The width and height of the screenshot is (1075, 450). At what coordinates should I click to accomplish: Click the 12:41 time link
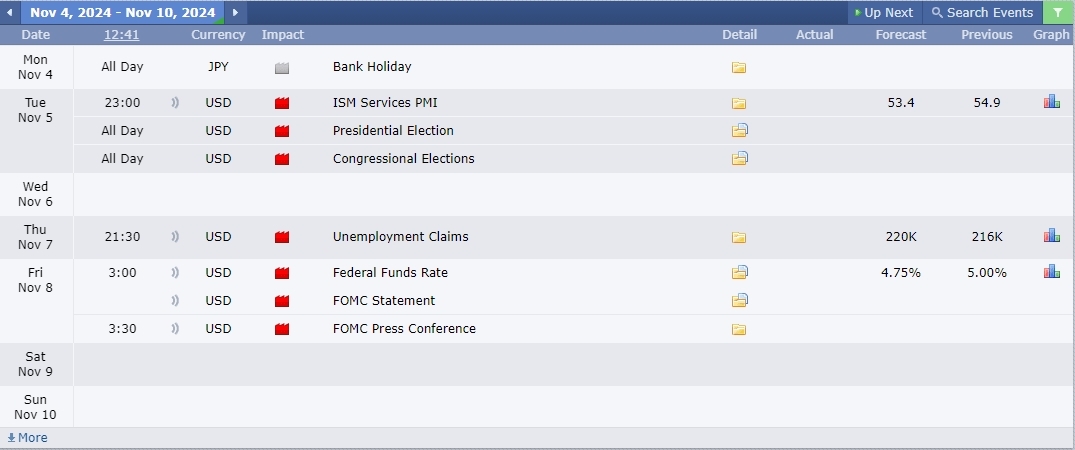pos(123,35)
